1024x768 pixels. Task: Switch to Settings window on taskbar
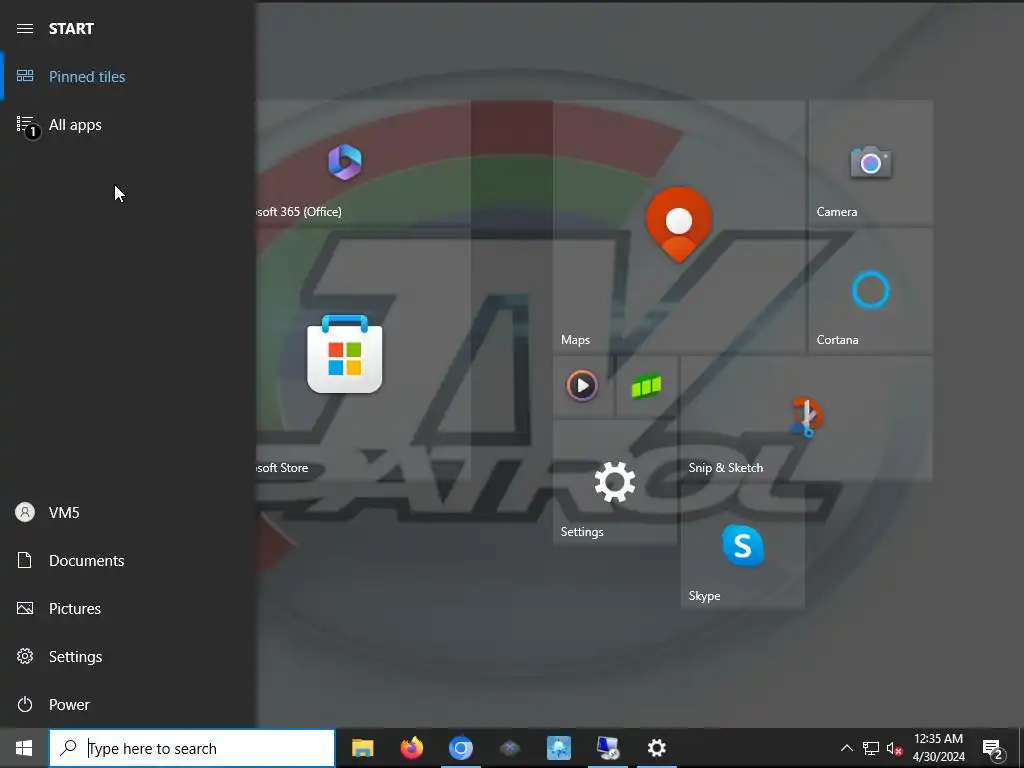coord(656,748)
